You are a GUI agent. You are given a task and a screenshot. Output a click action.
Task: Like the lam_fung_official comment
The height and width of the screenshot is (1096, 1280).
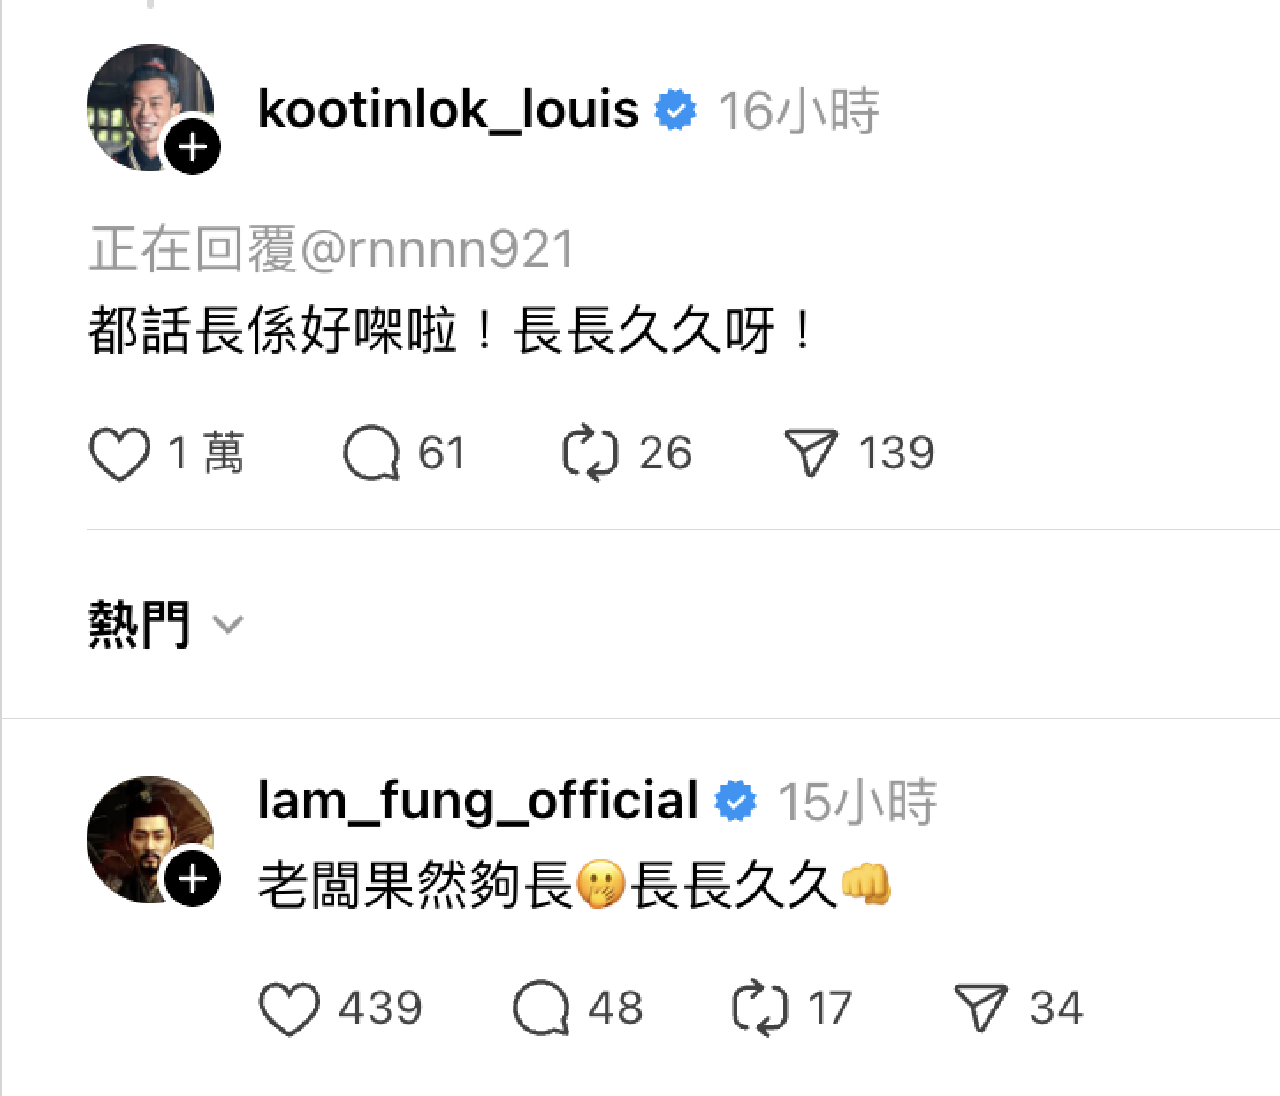tap(290, 1008)
